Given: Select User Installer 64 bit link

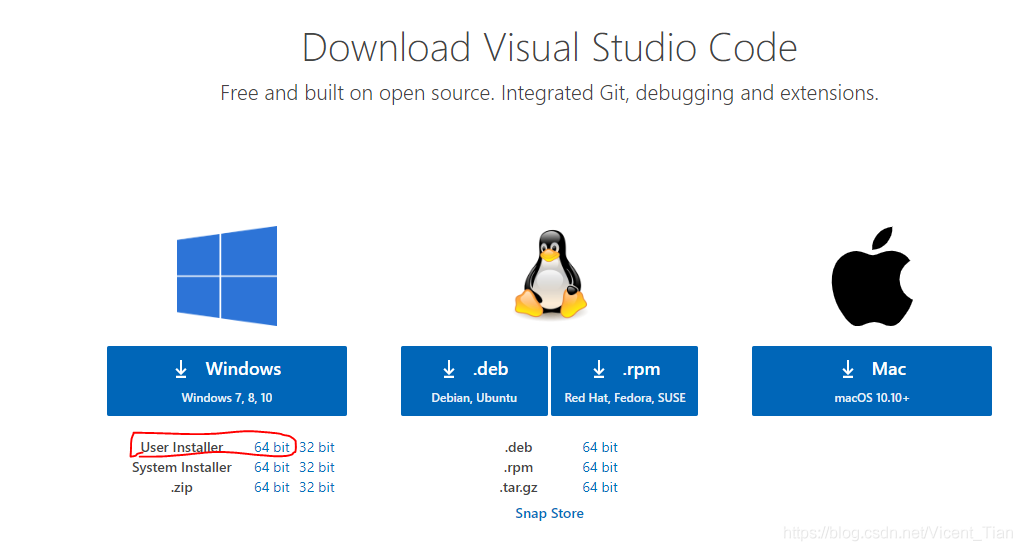Looking at the screenshot, I should [x=272, y=447].
